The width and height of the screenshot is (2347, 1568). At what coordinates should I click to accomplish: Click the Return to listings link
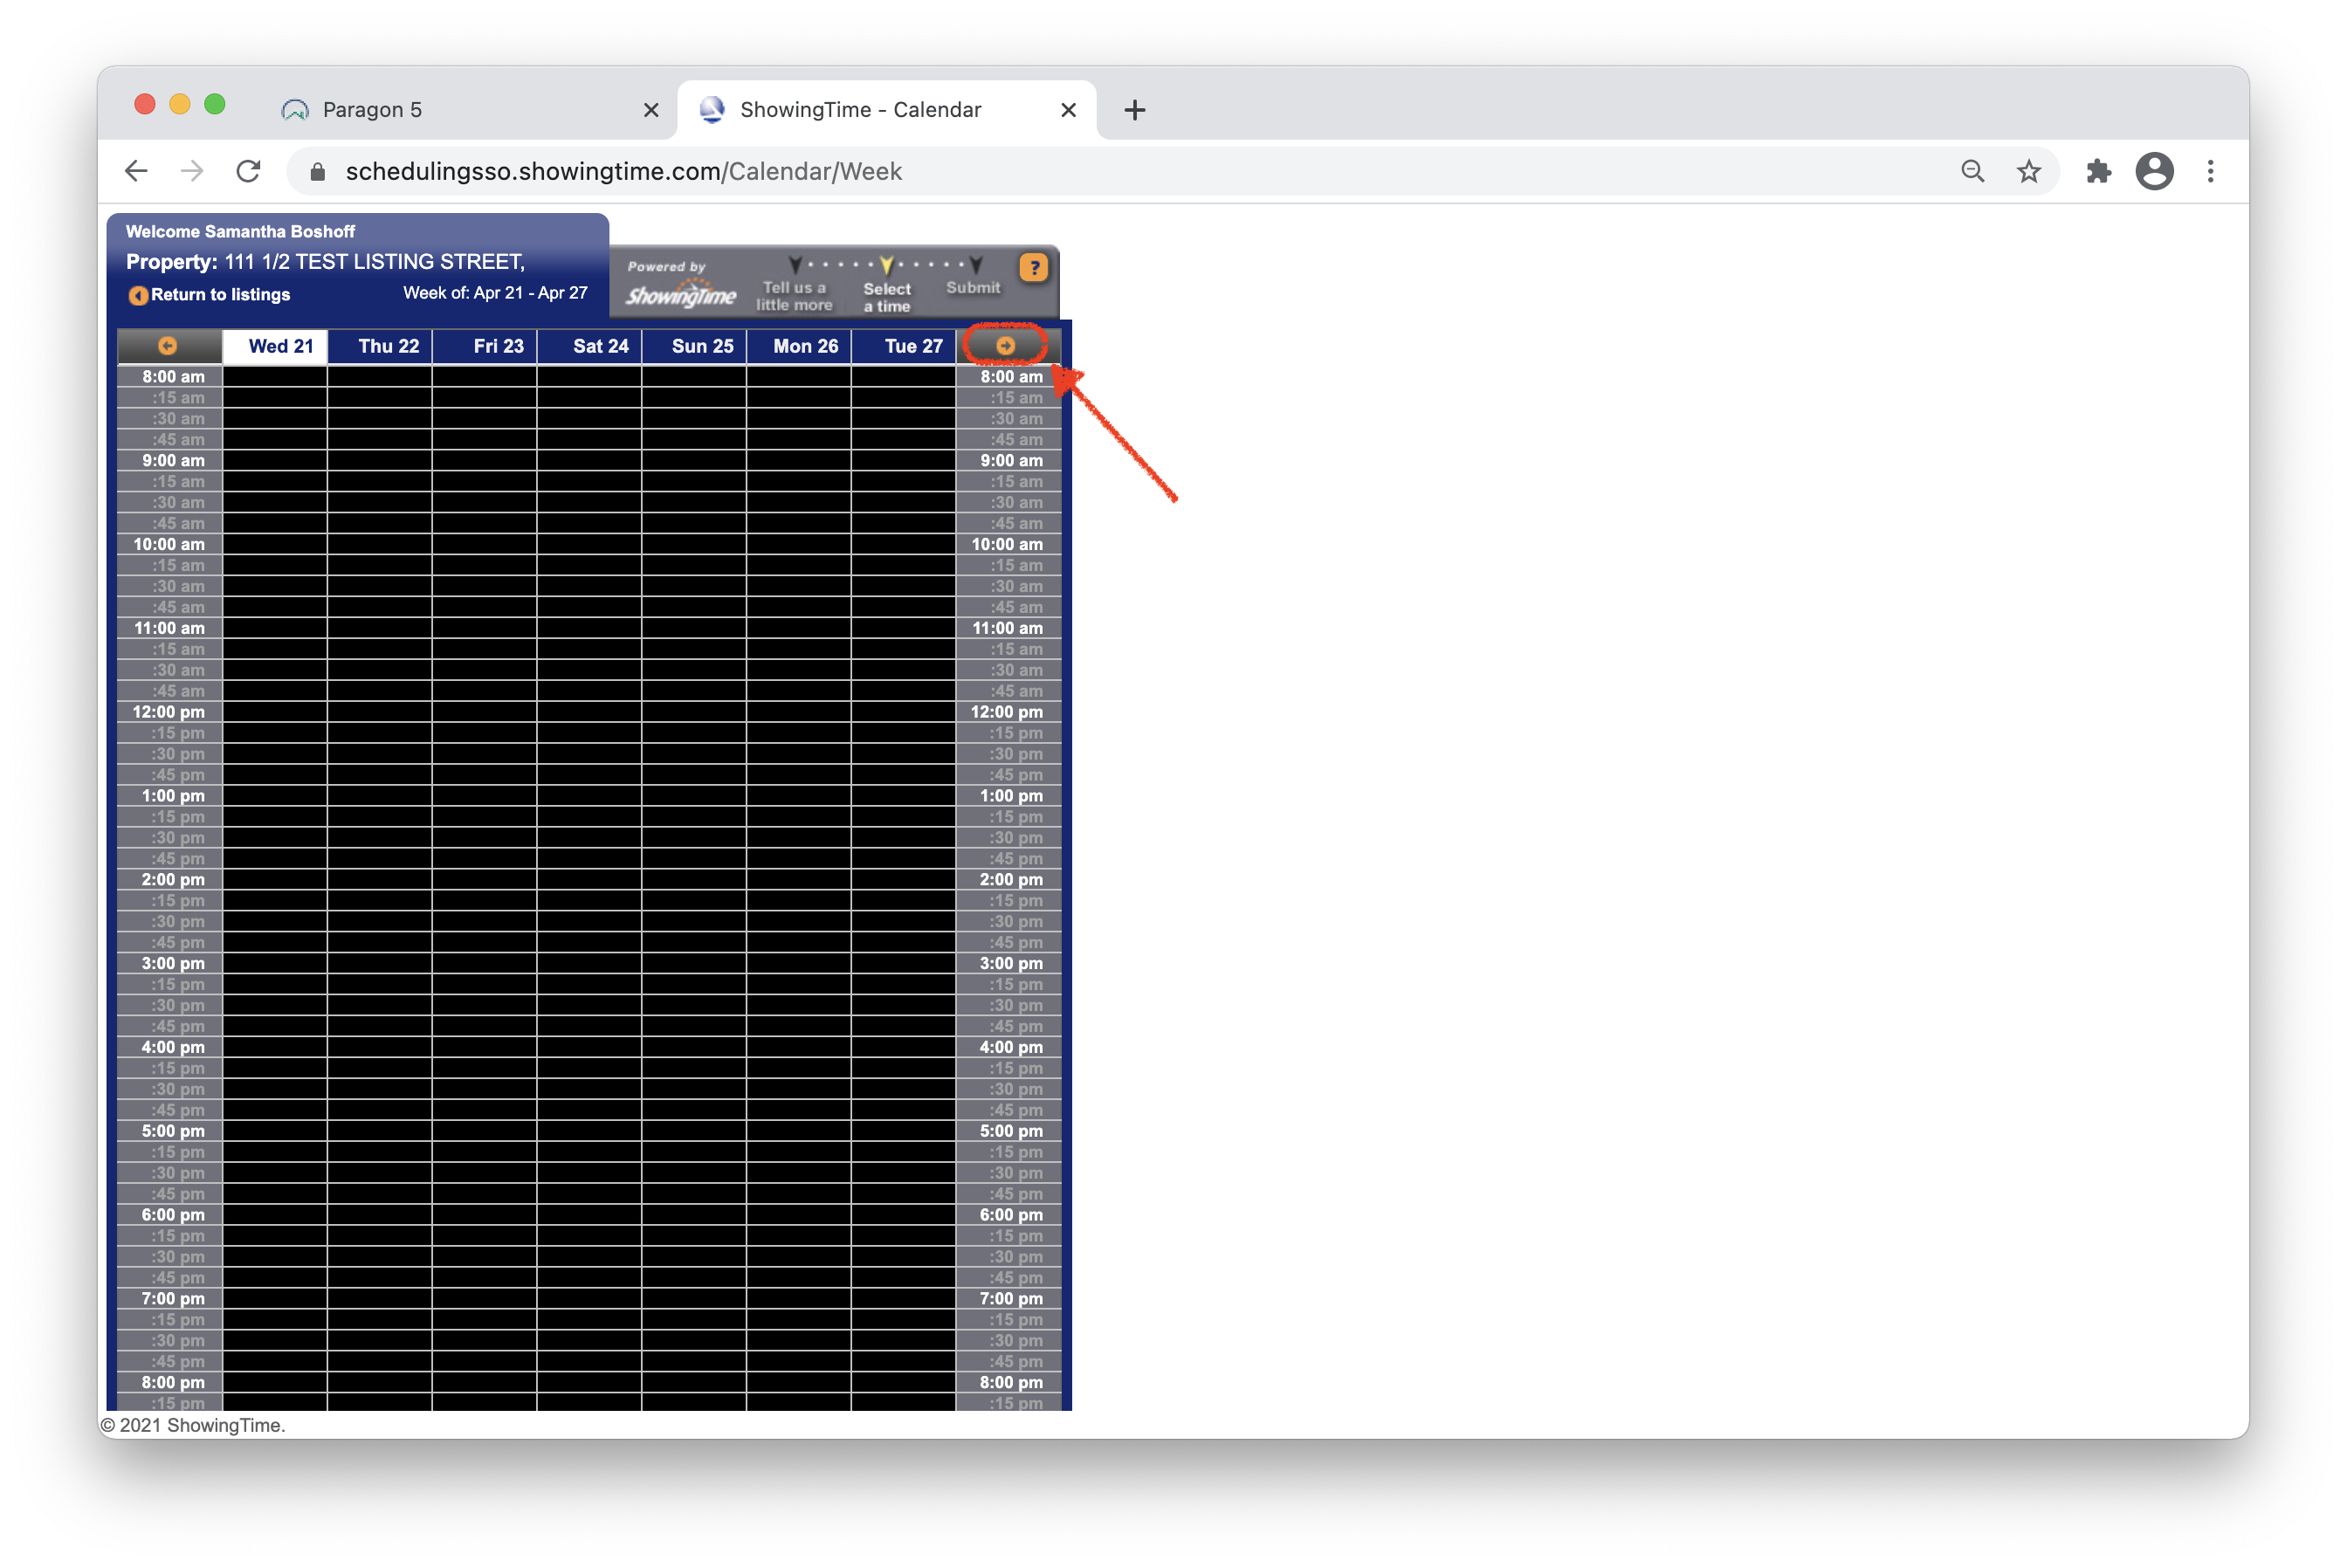pyautogui.click(x=220, y=295)
